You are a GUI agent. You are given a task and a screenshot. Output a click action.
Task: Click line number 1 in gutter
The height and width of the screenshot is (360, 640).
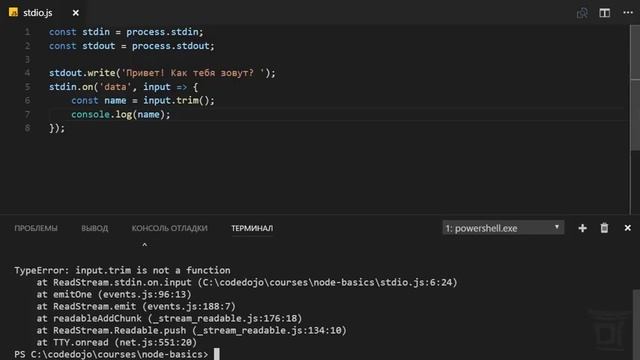click(x=27, y=32)
